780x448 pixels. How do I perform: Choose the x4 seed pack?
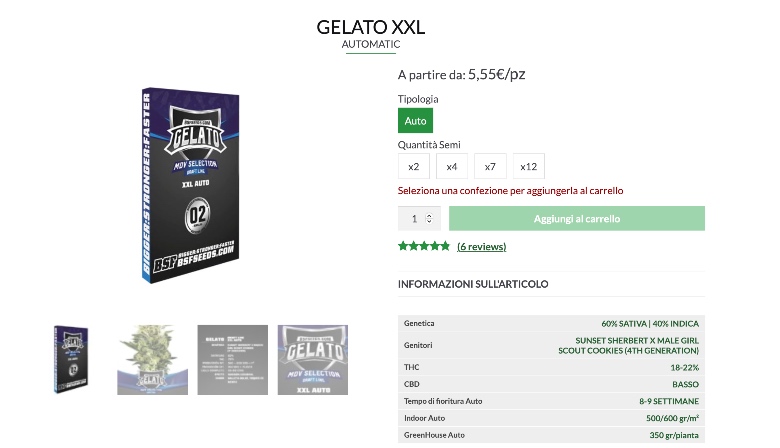[452, 167]
